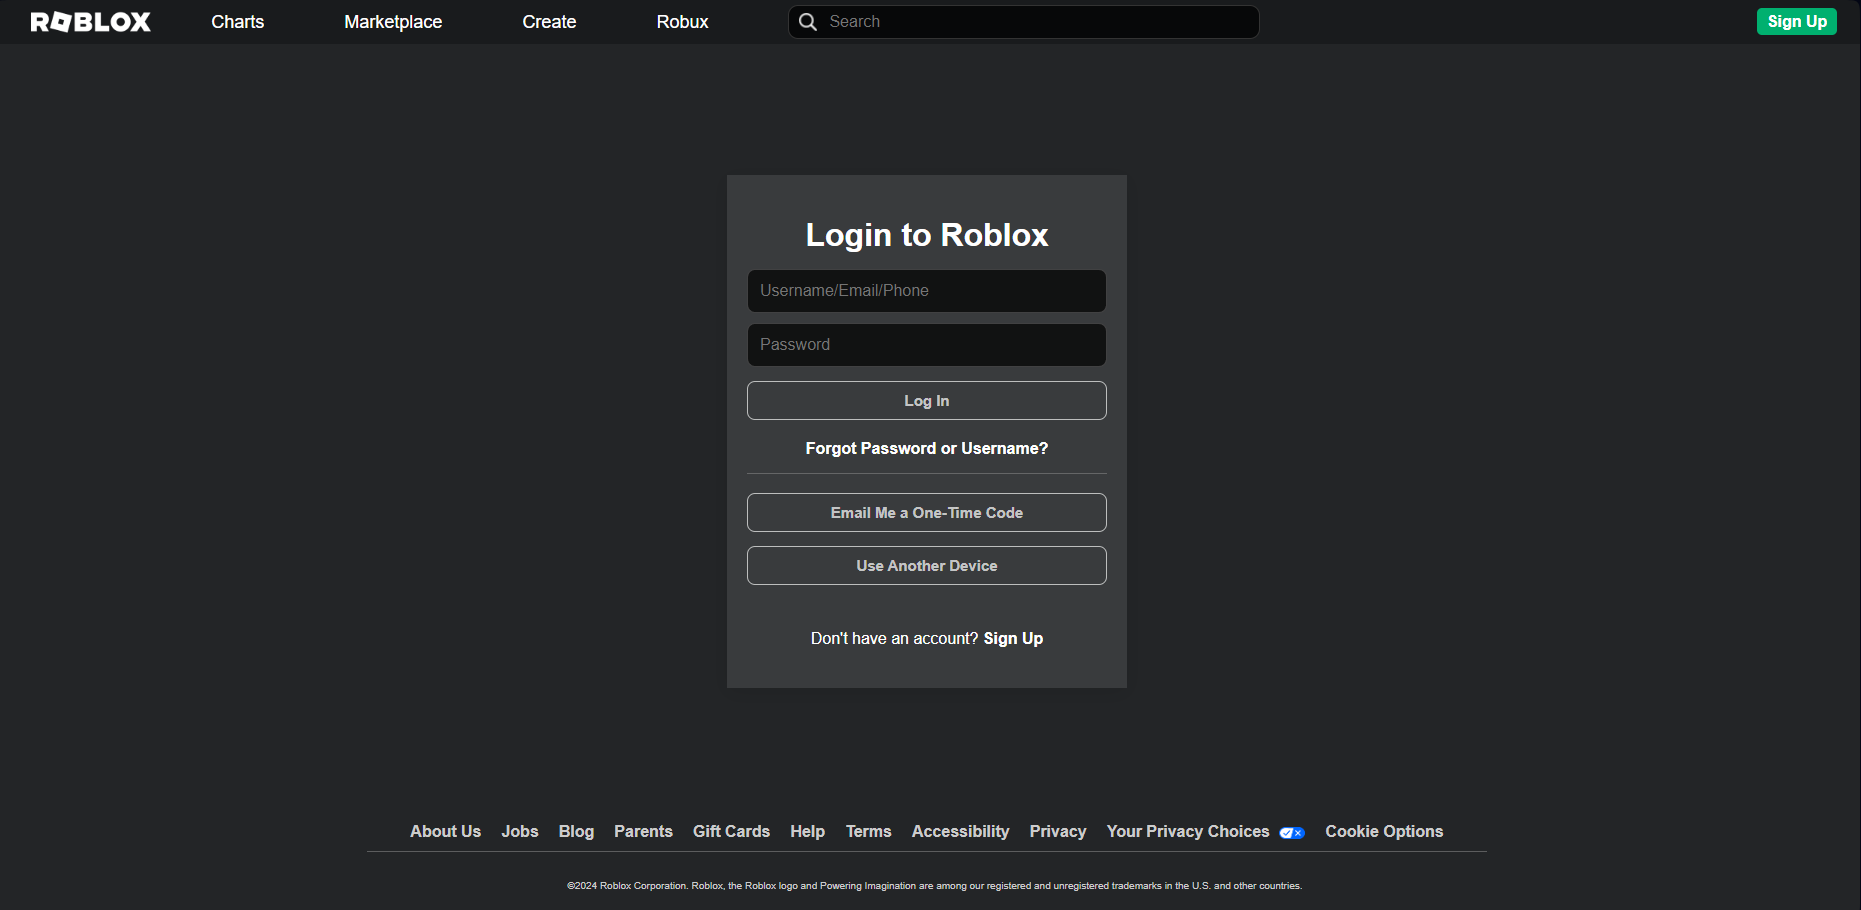Screen dimensions: 1861x910
Task: Open Cookie Options link
Action: coord(1384,832)
